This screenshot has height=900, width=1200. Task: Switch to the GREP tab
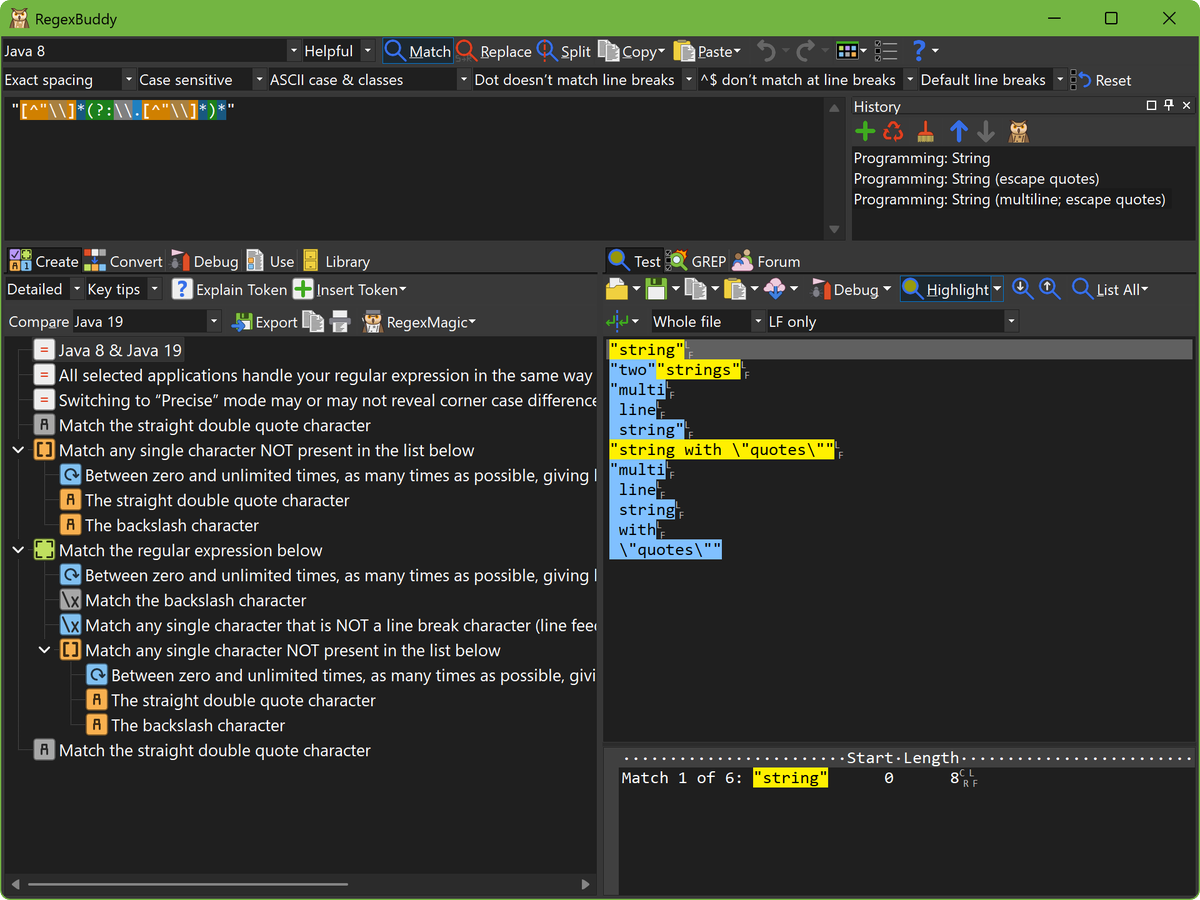coord(696,261)
